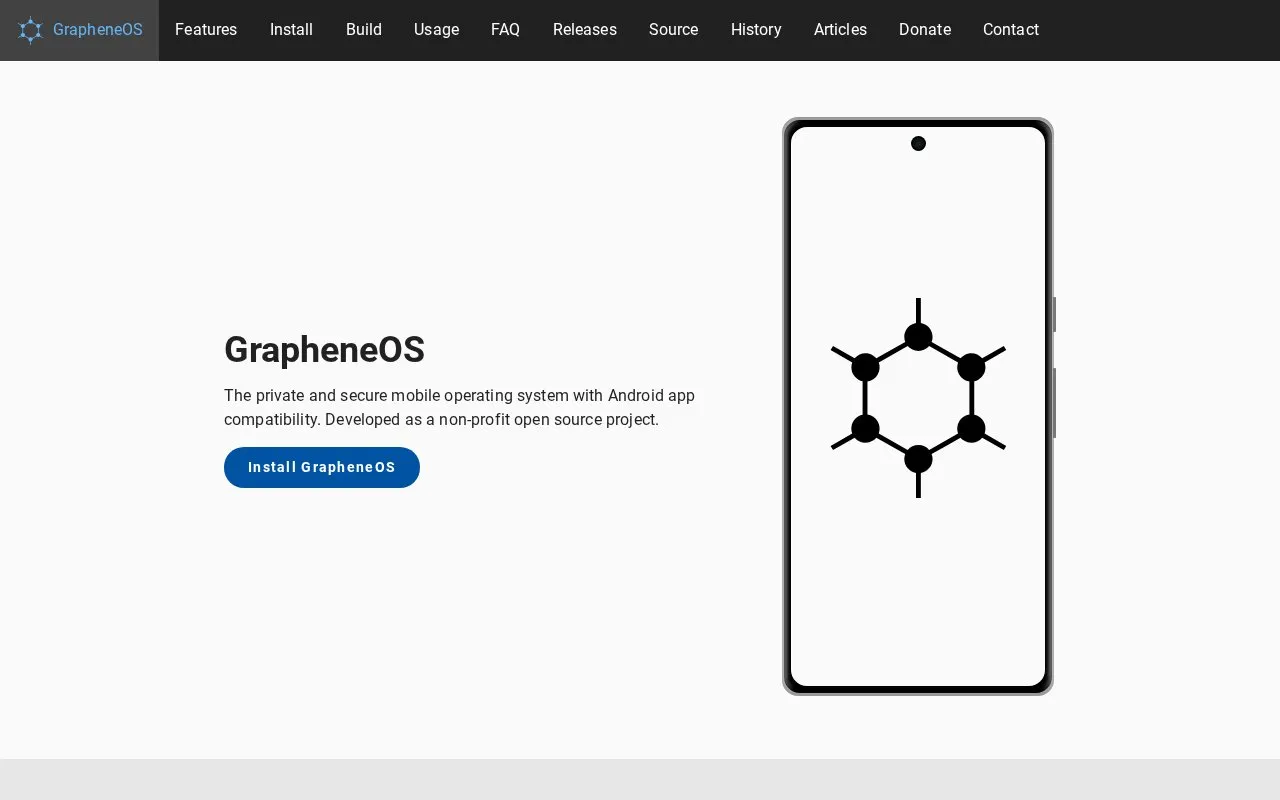
Task: Open the FAQ page
Action: pyautogui.click(x=505, y=30)
